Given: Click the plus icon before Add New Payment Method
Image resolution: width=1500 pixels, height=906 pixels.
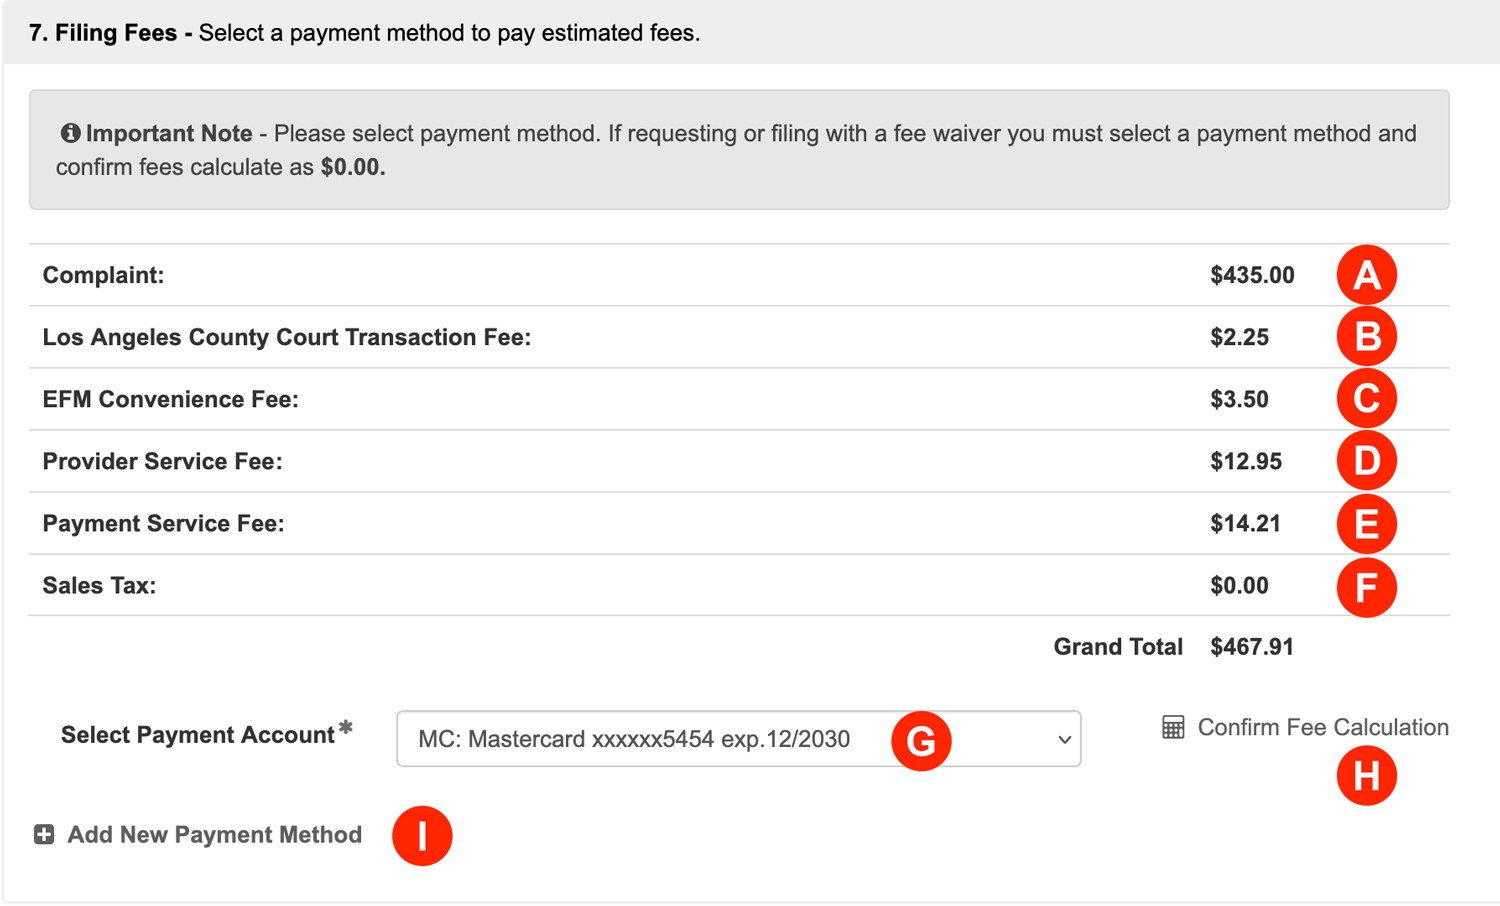Looking at the screenshot, I should pos(44,834).
